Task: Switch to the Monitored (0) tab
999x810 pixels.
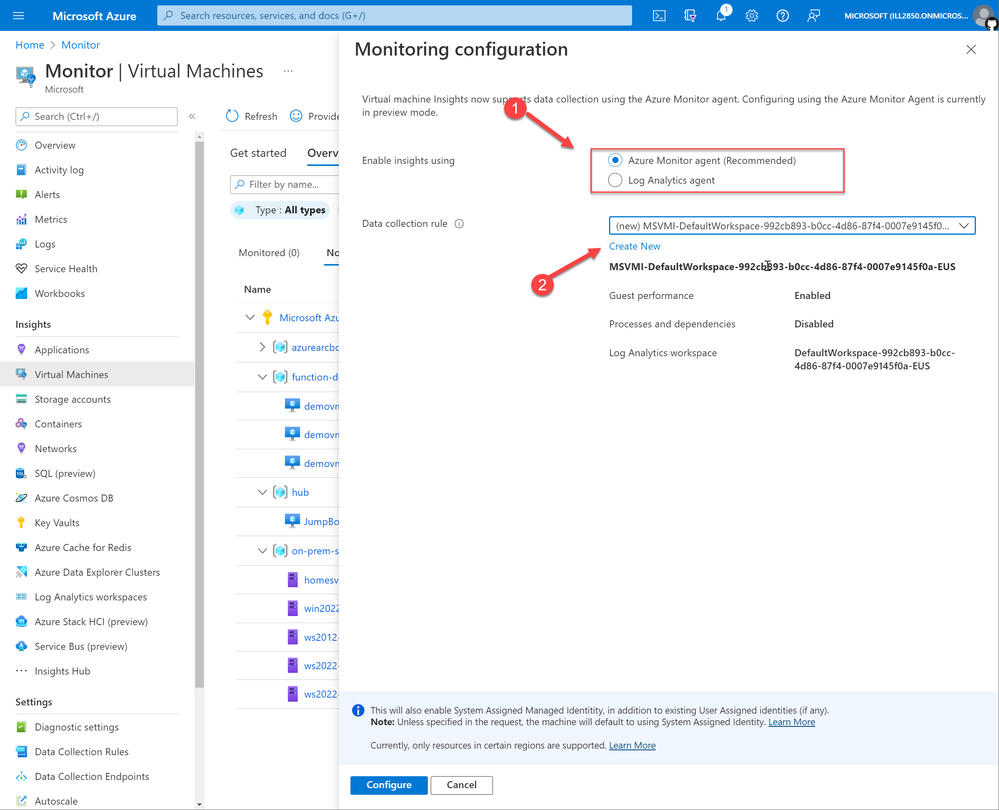Action: 269,252
